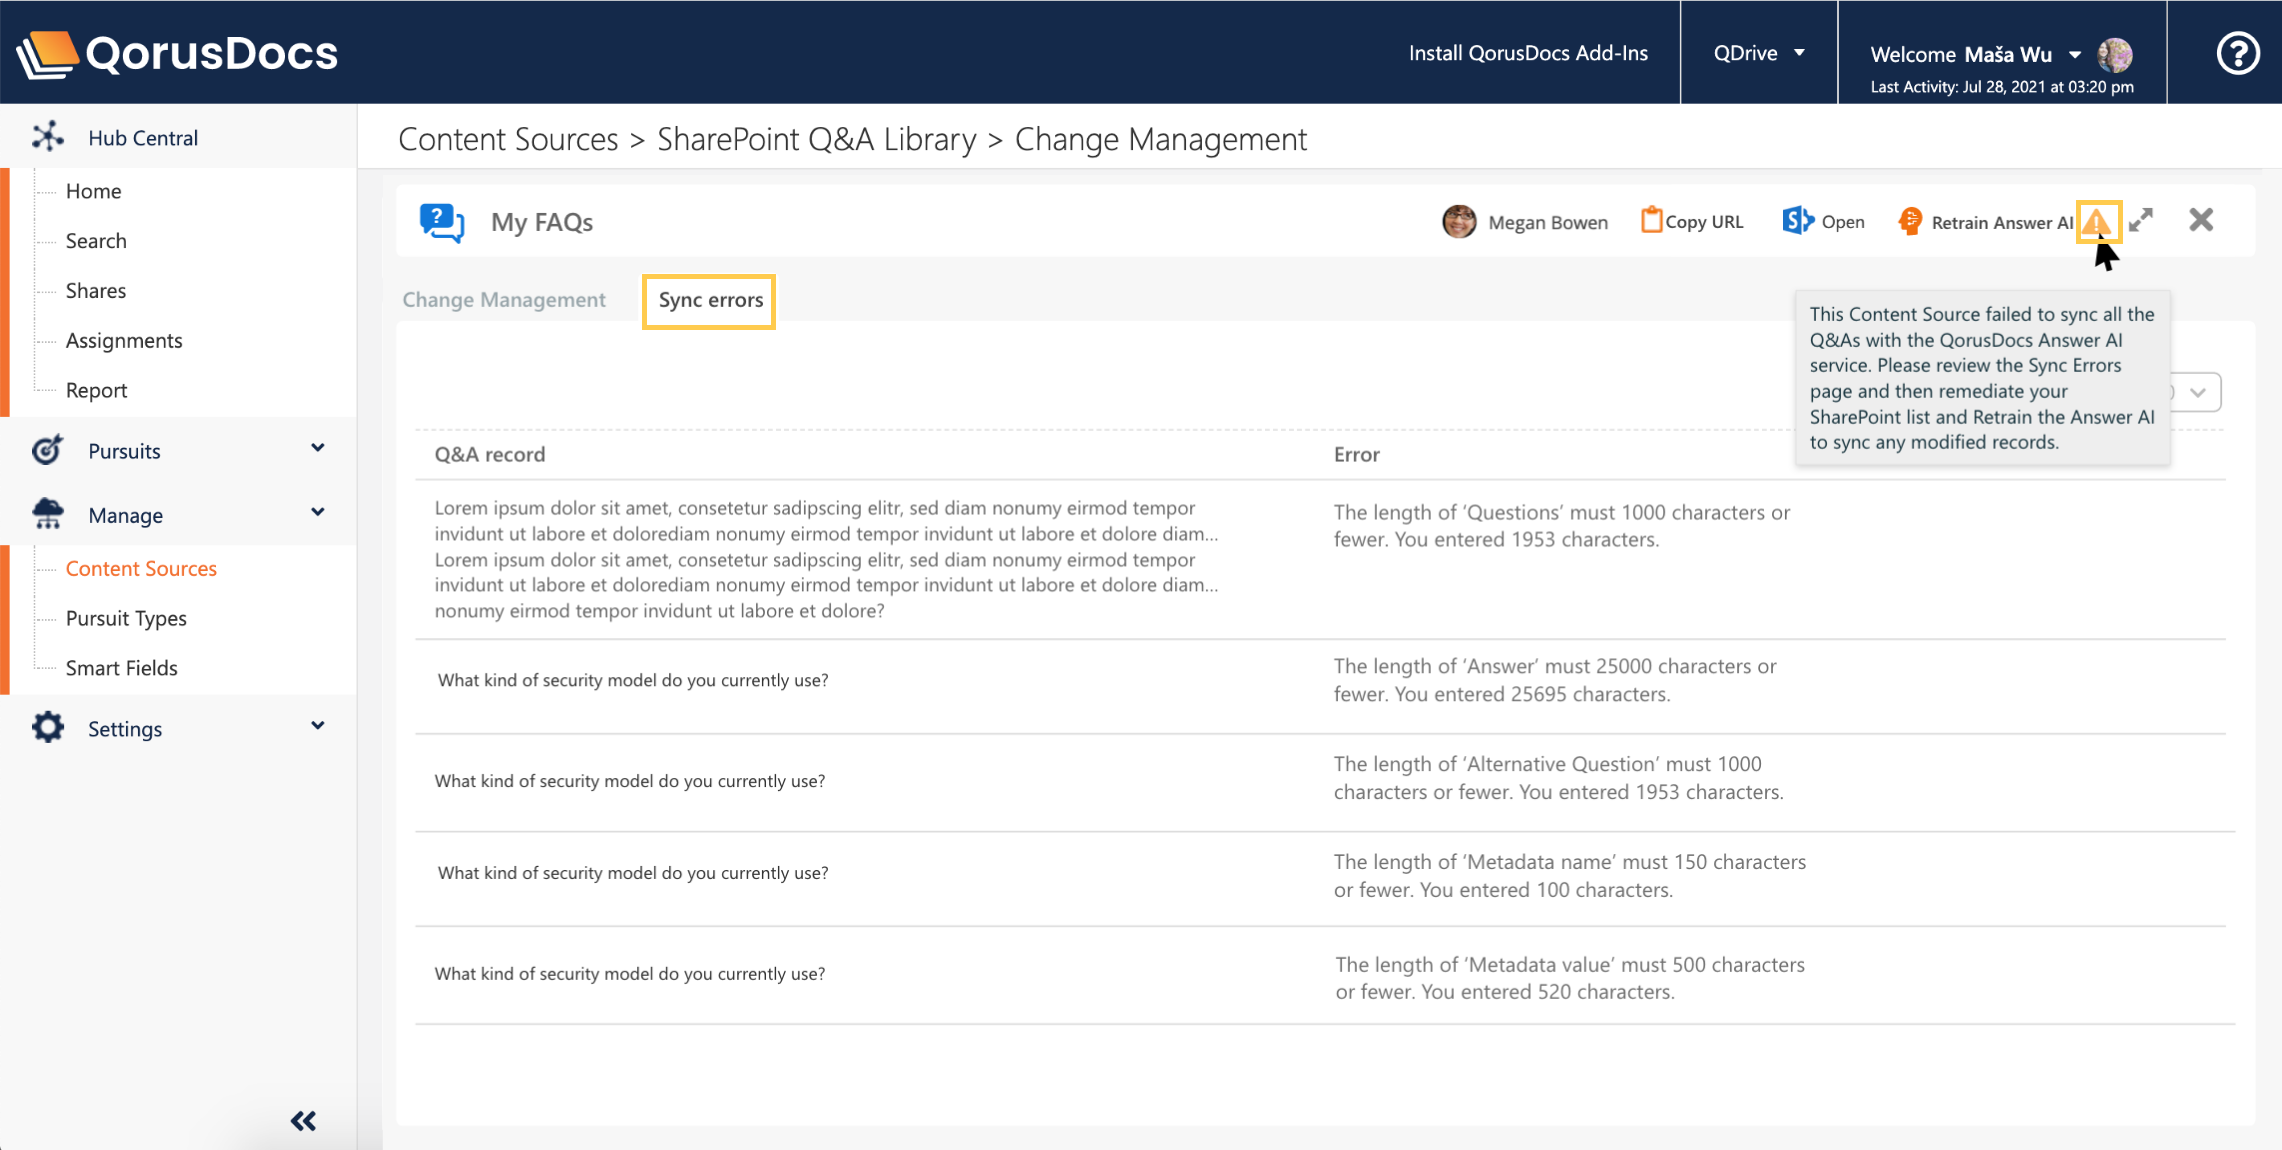
Task: Click Install QorusDocs Add-Ins link
Action: (1528, 53)
